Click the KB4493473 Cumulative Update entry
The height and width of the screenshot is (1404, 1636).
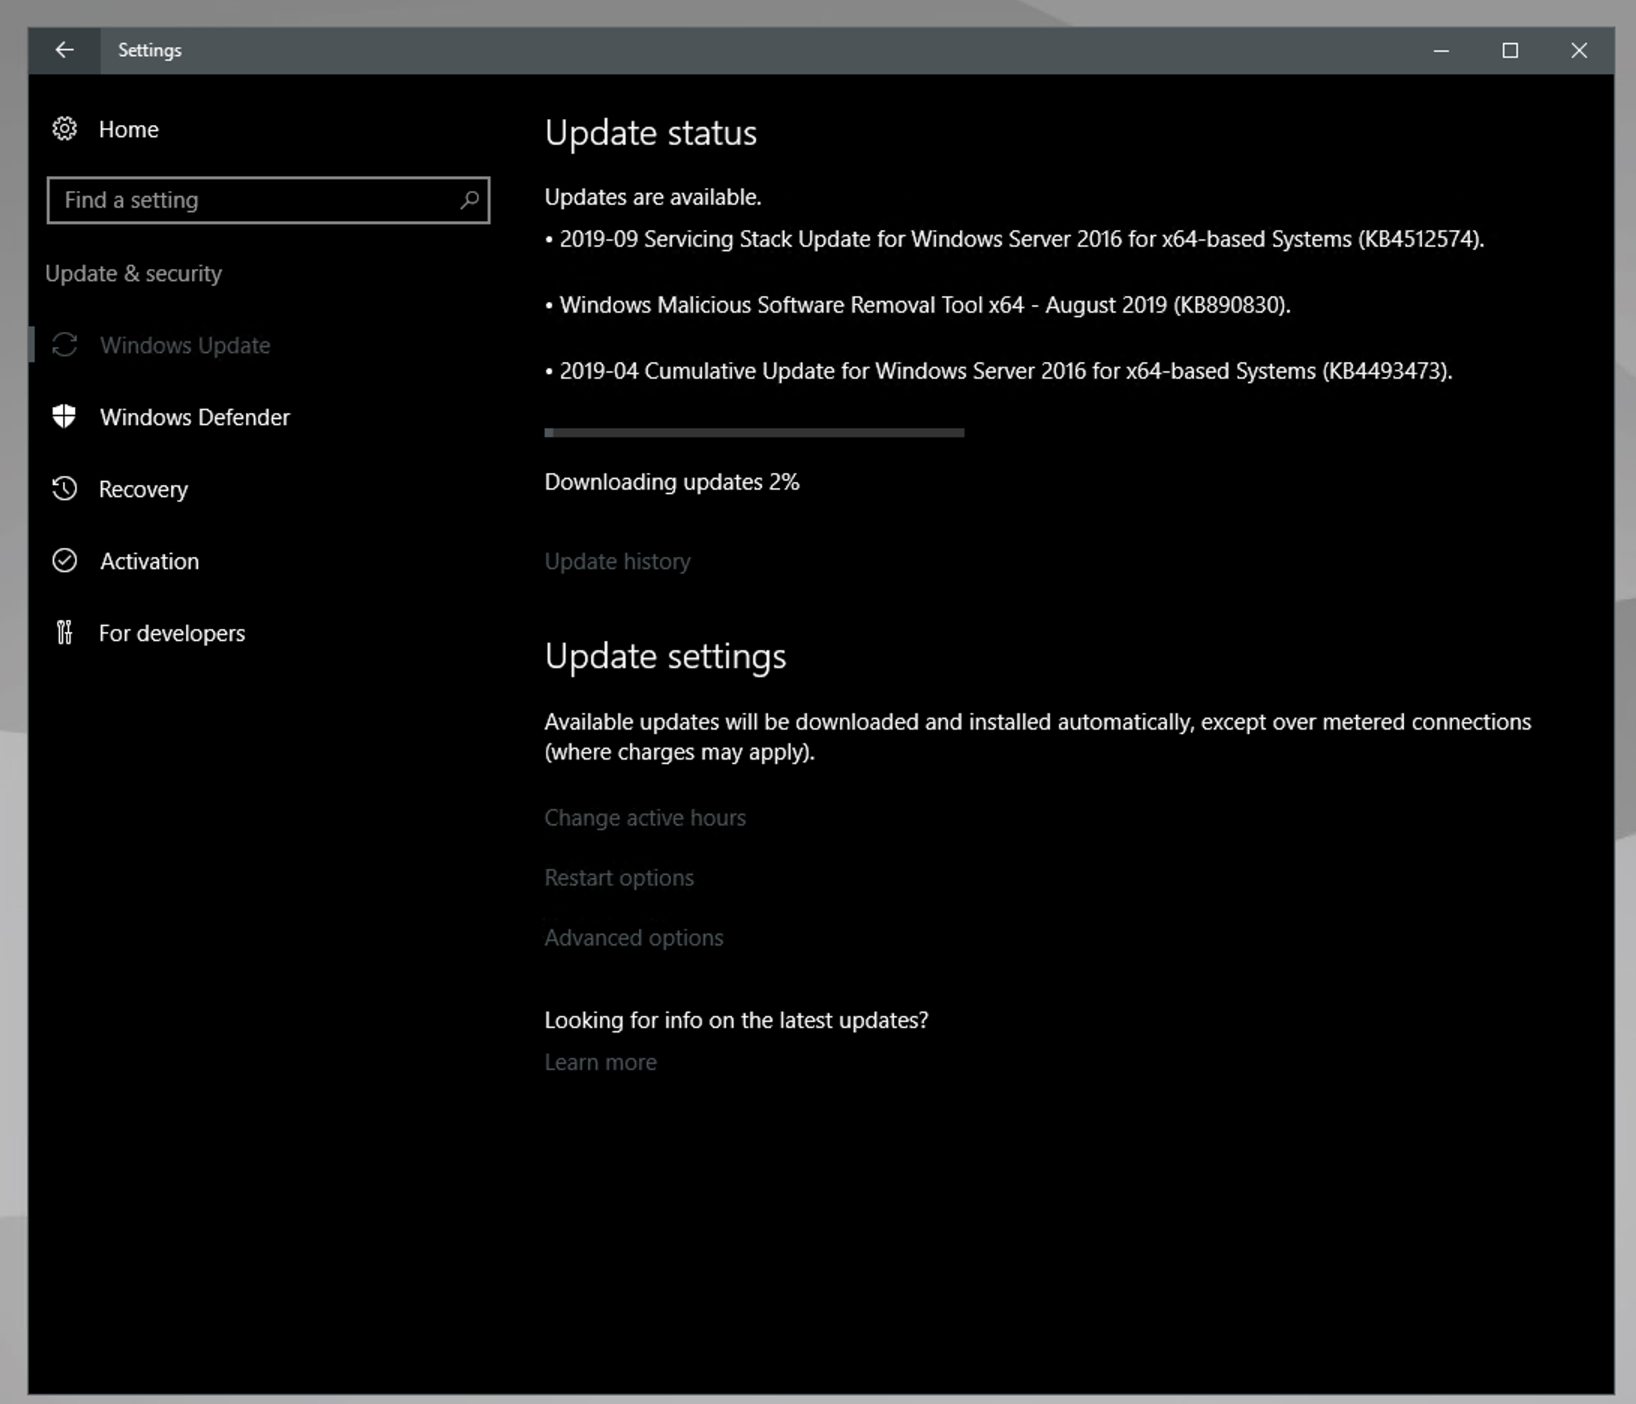point(998,371)
